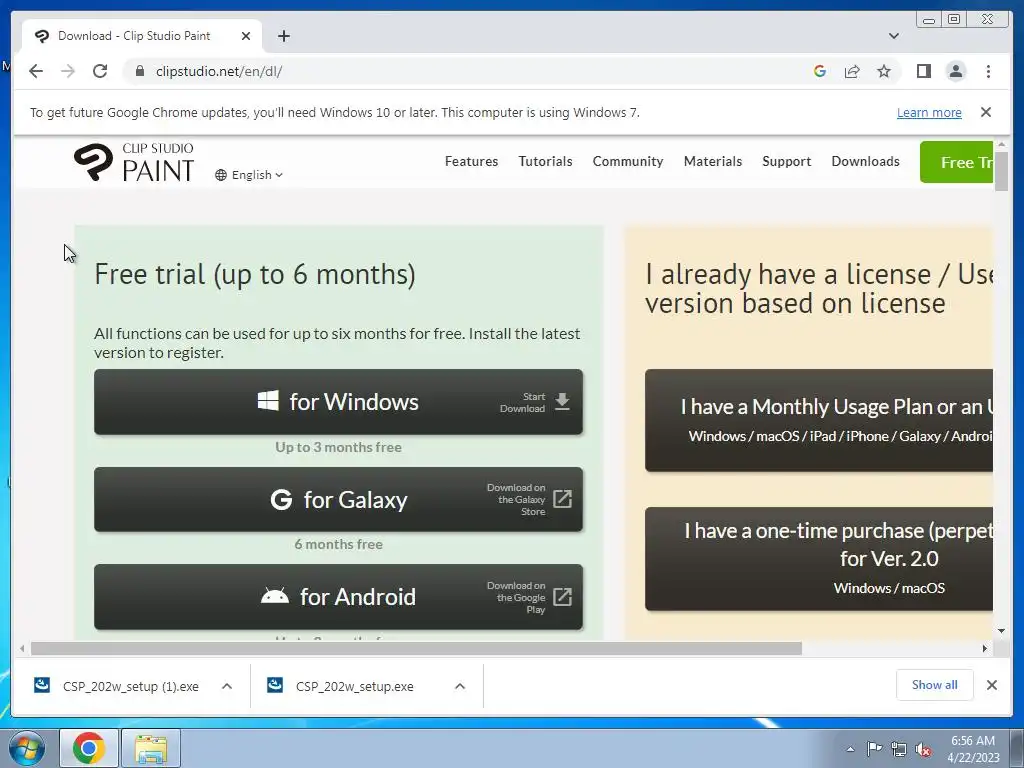Open the Tutorials menu item
The image size is (1024, 768).
tap(545, 161)
